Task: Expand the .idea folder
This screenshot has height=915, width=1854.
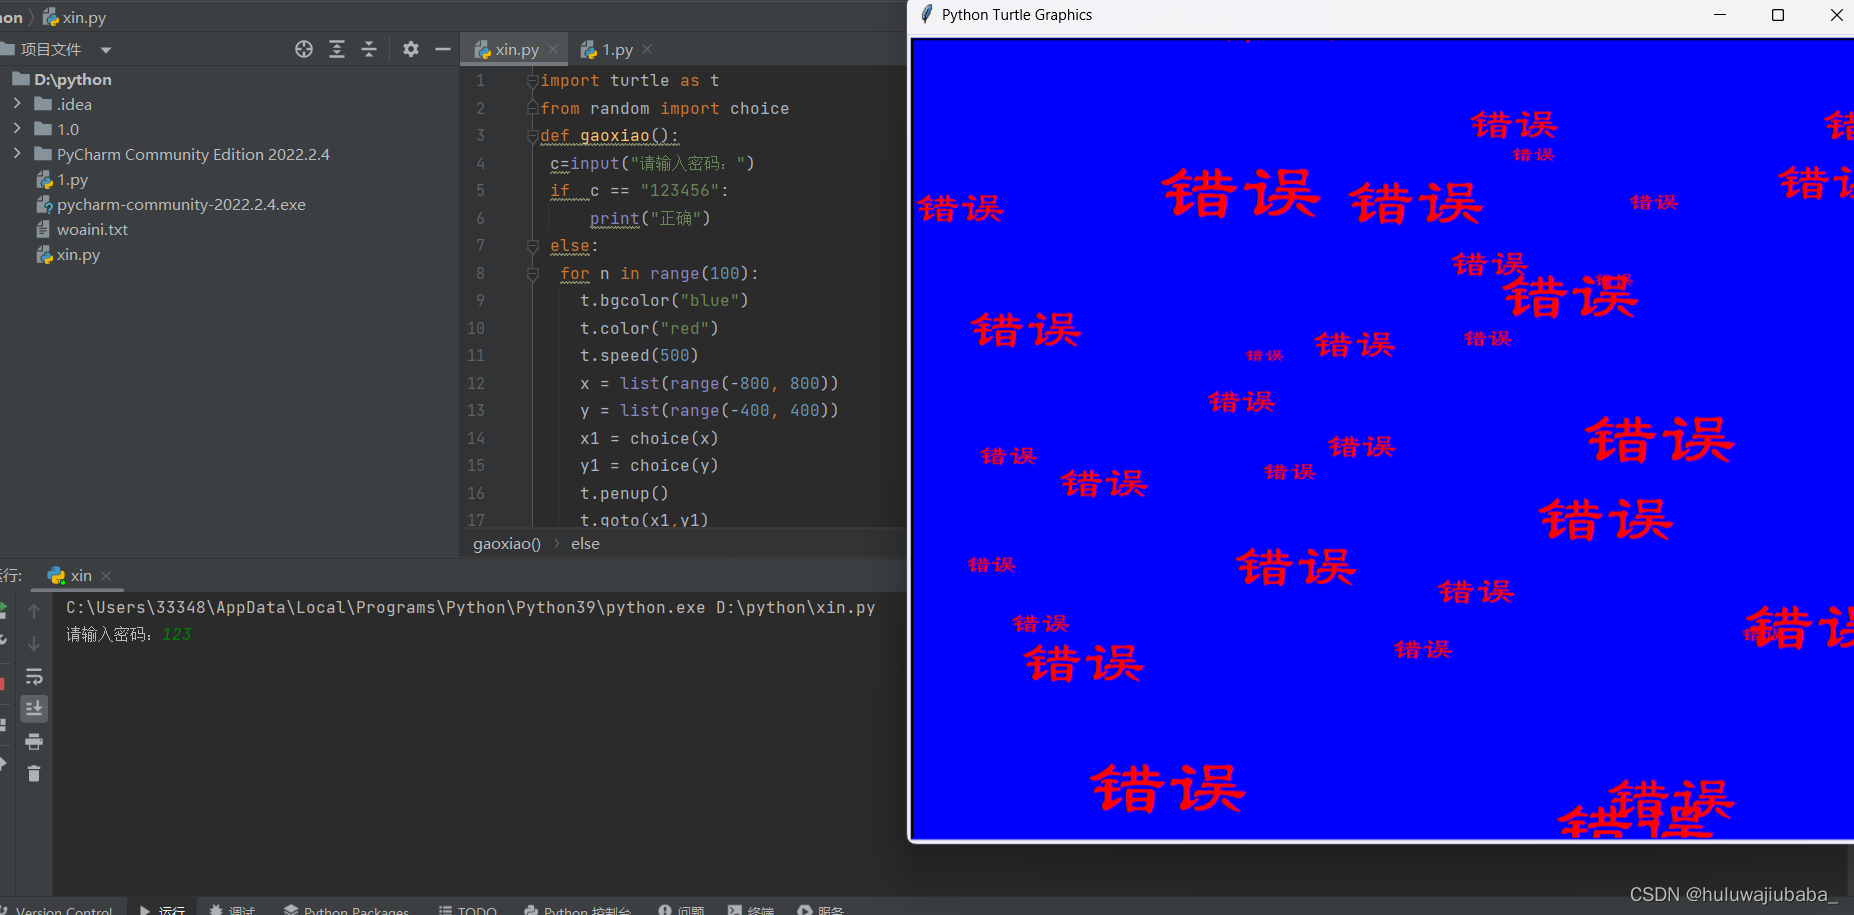Action: click(x=17, y=104)
